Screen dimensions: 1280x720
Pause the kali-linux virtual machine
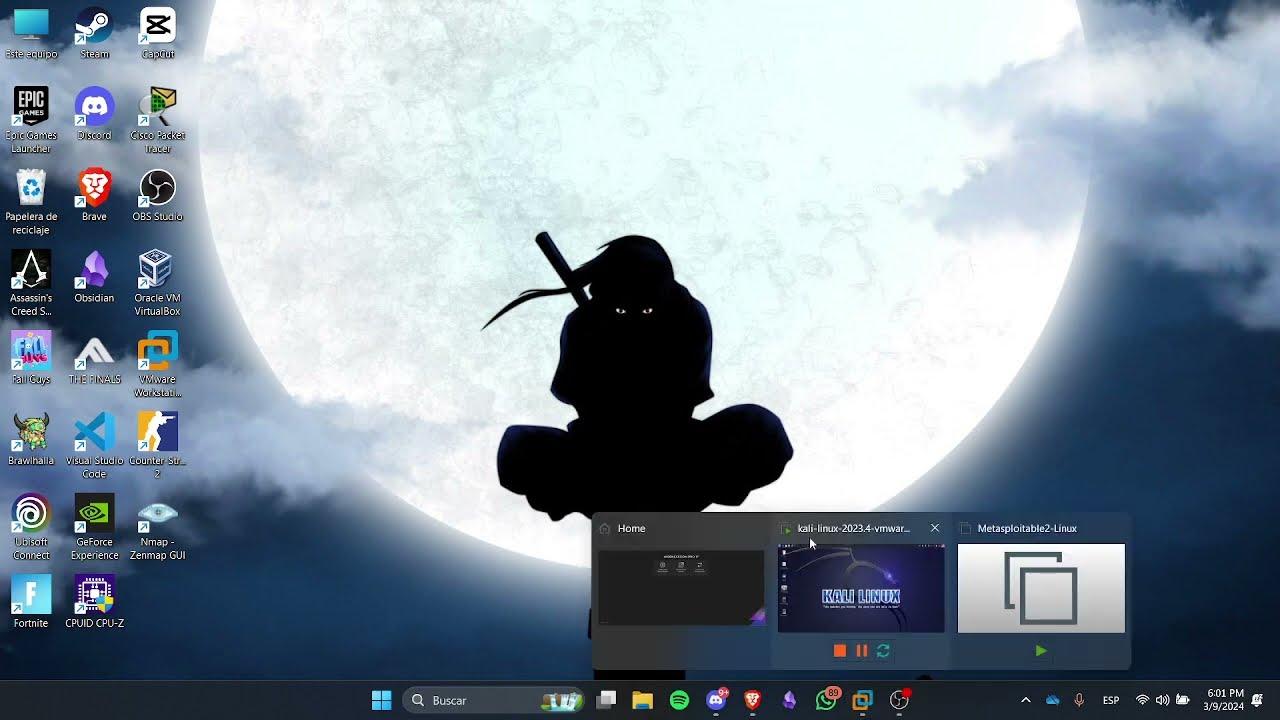(x=861, y=650)
